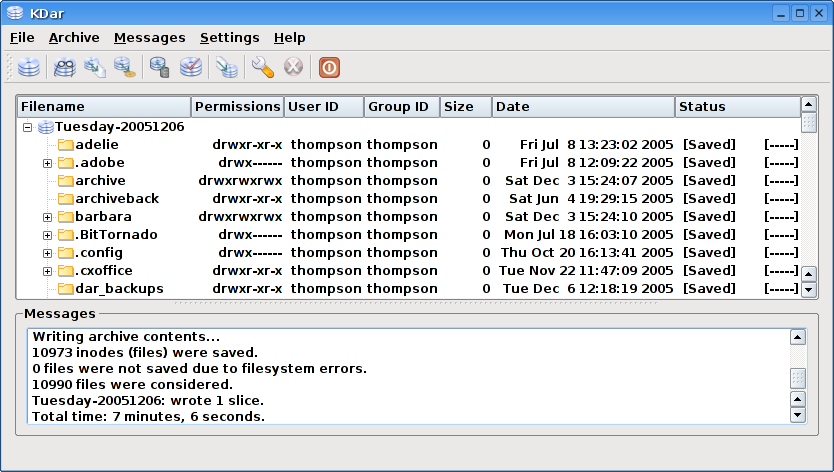
Task: Sort by the Filename column header
Action: (104, 107)
